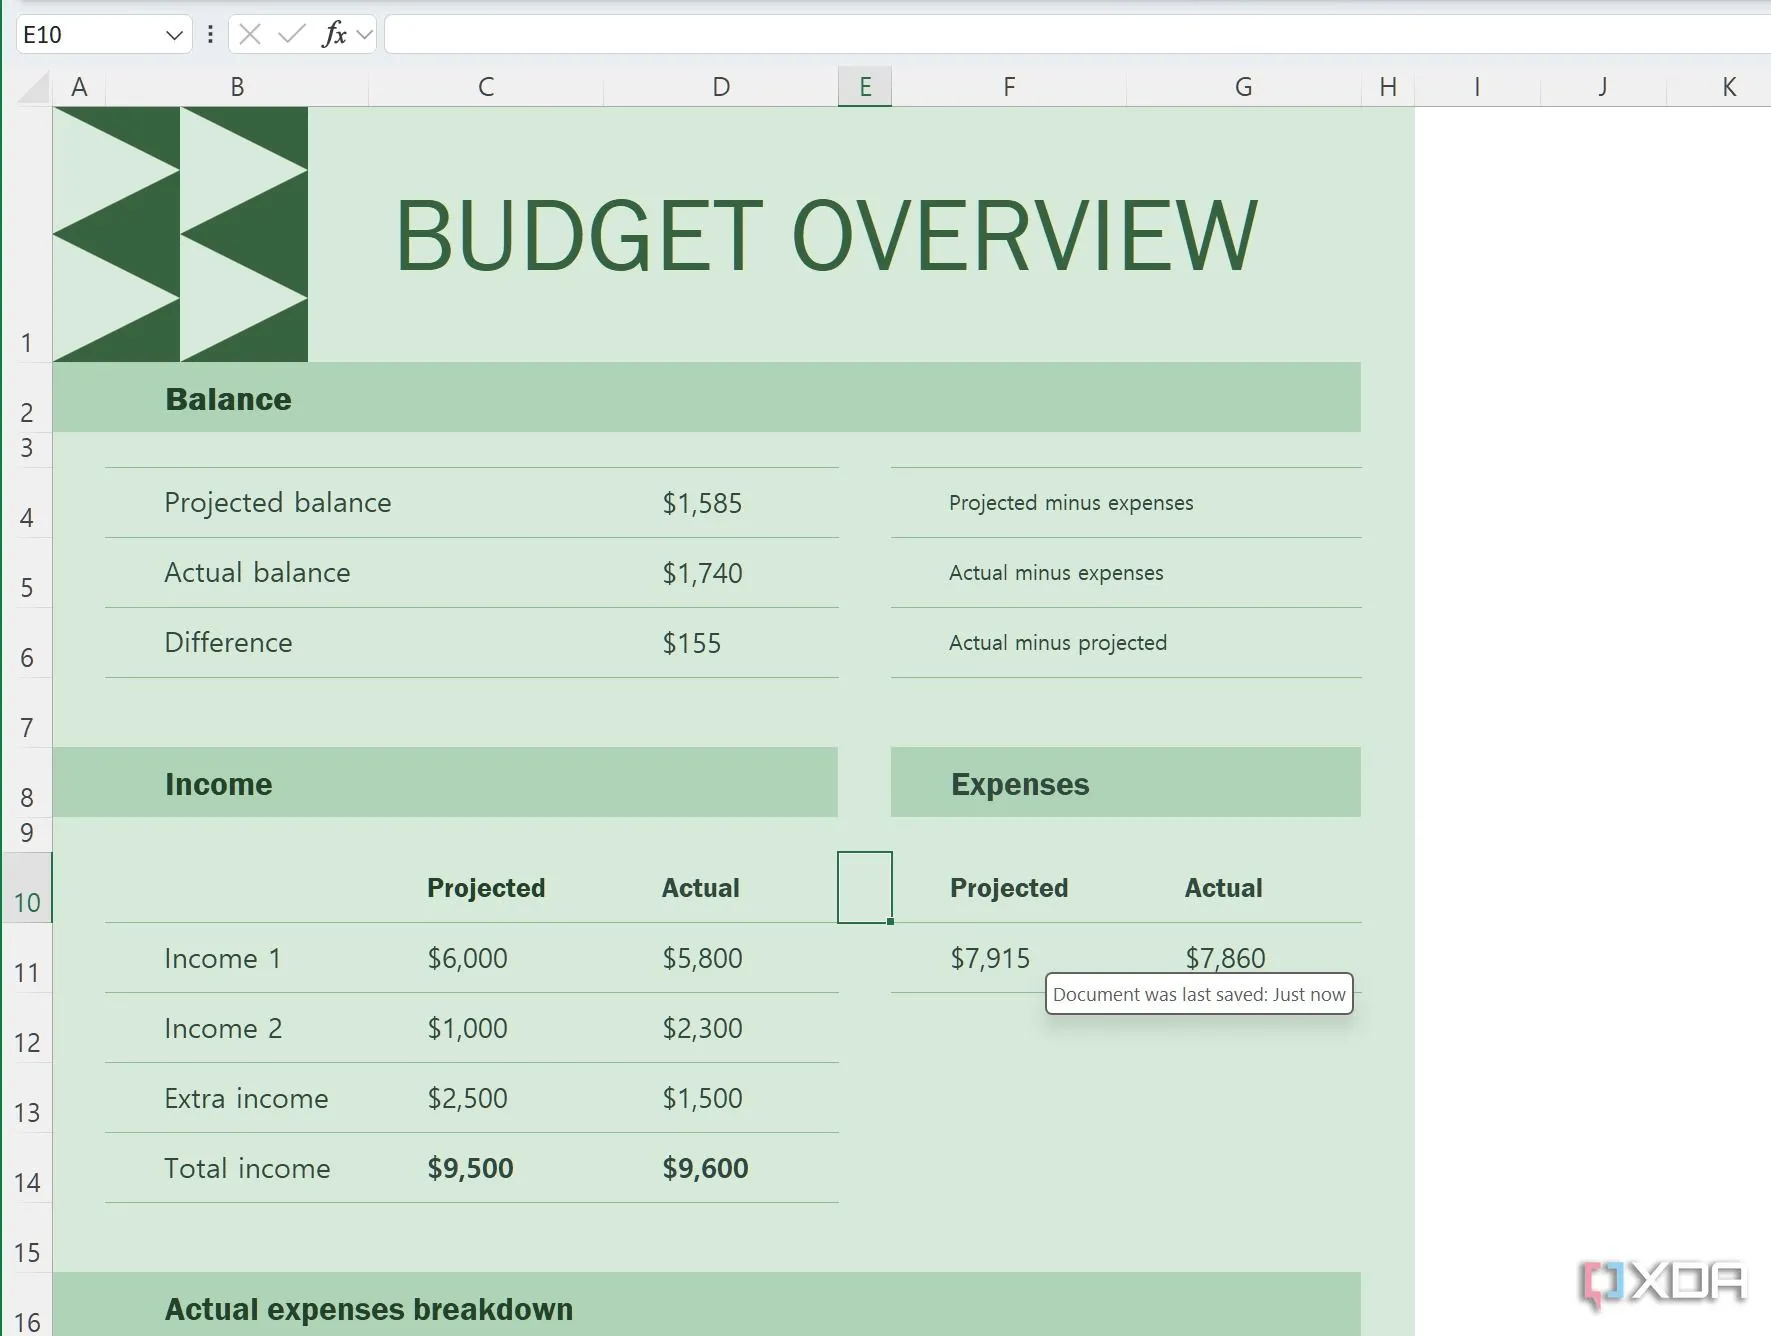
Task: Click the Balance section heading
Action: click(228, 399)
